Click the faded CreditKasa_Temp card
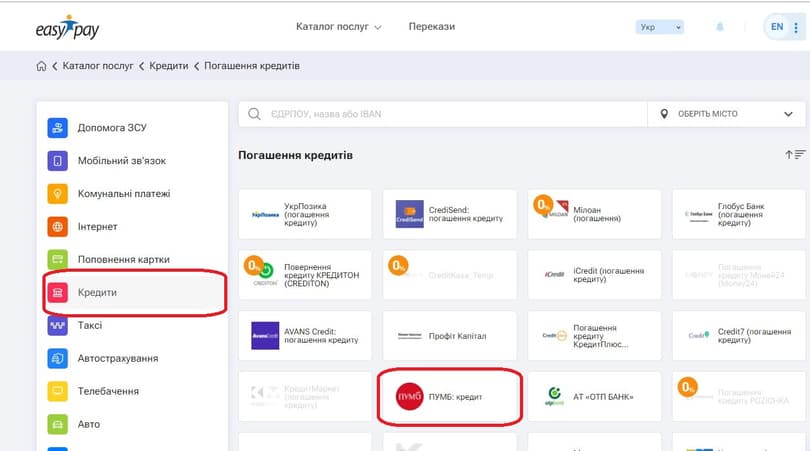 coord(449,275)
